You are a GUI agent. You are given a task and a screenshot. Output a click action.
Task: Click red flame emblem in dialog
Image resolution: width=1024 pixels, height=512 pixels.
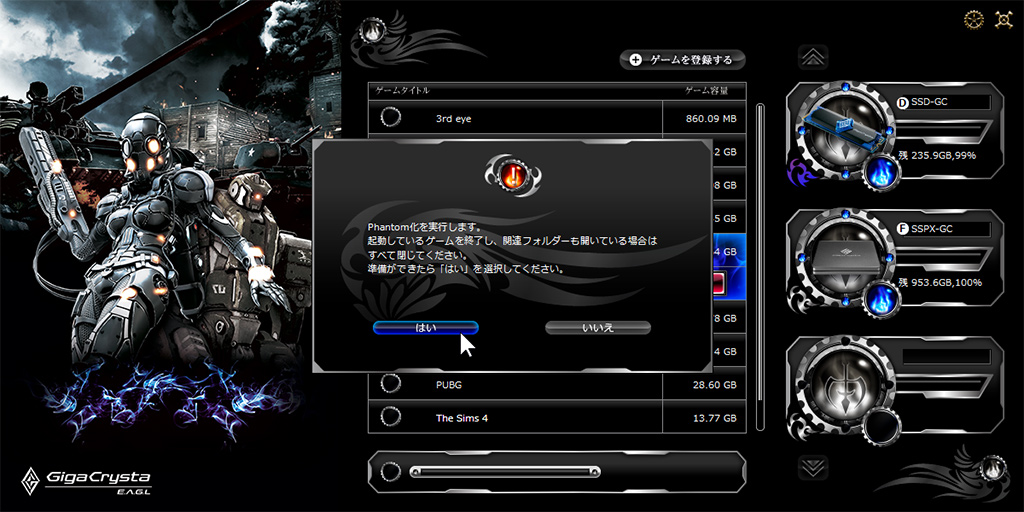[x=513, y=174]
